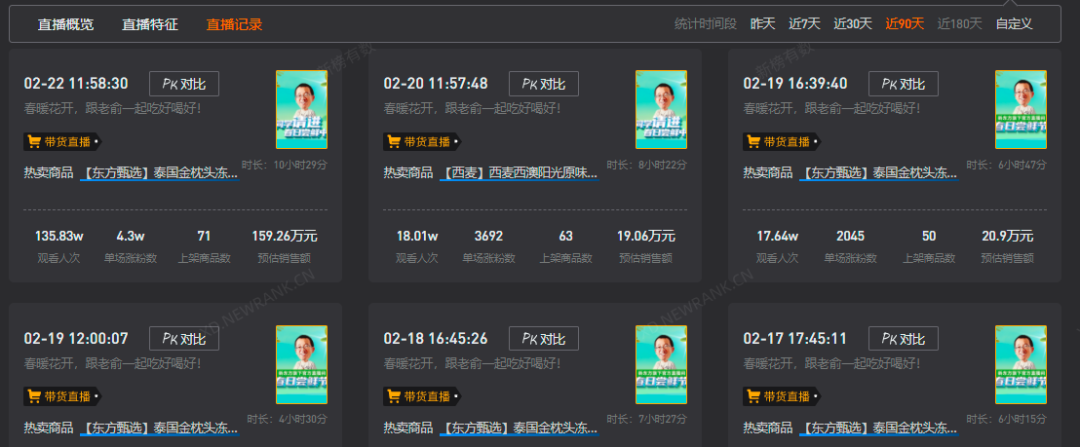Switch to the 直播特征 tab
This screenshot has height=447, width=1080.
point(150,24)
